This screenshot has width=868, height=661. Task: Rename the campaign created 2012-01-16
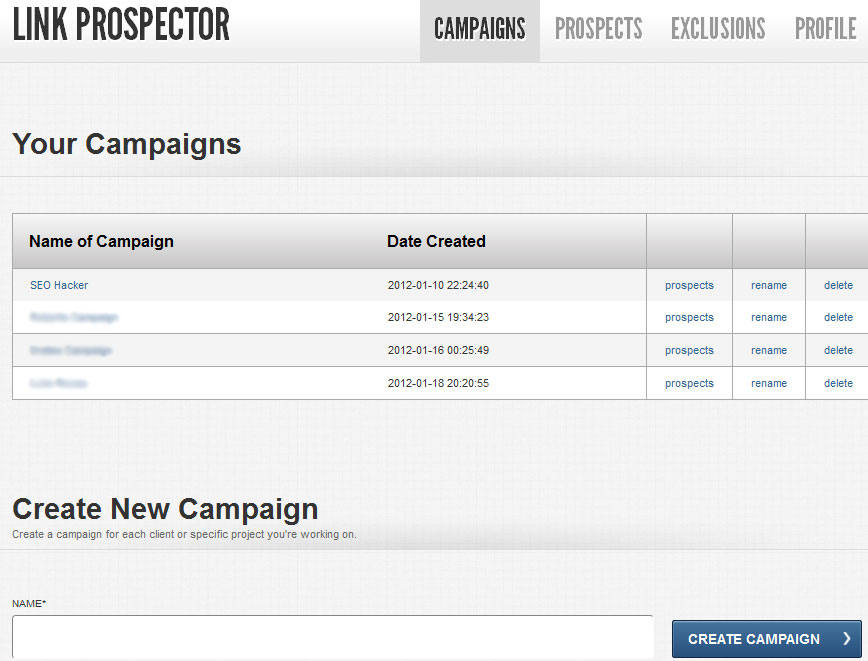point(769,350)
